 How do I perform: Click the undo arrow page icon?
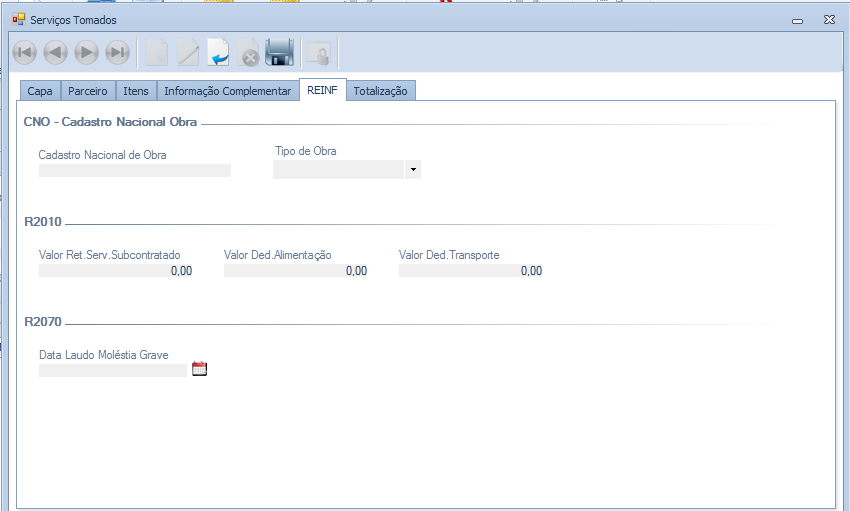pyautogui.click(x=218, y=53)
